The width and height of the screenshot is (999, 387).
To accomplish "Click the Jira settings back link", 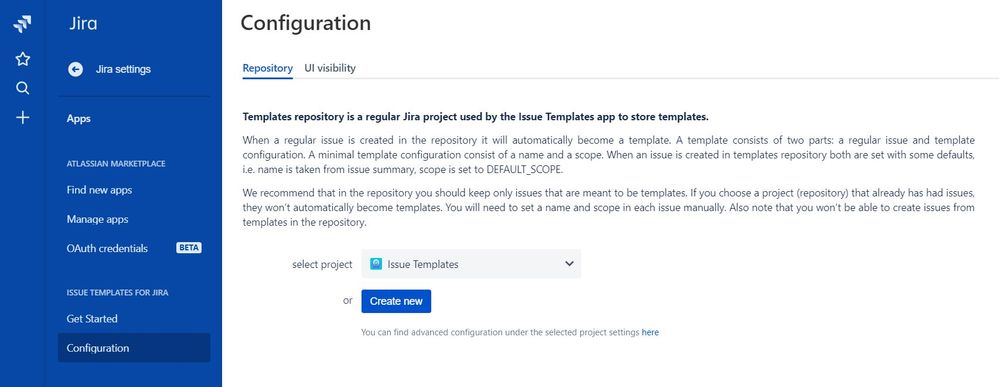I will 124,69.
